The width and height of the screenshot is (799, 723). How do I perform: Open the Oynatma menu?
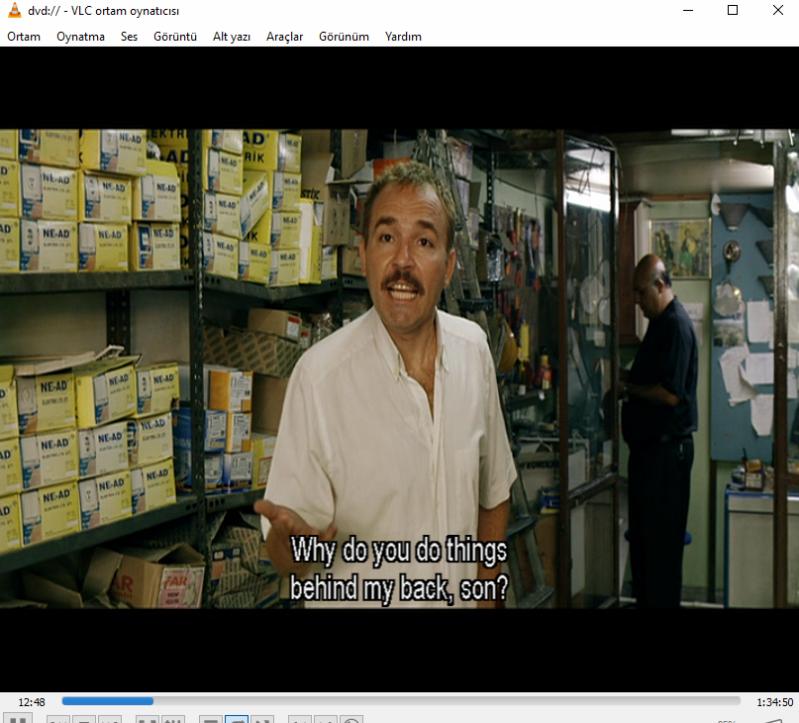pyautogui.click(x=80, y=36)
